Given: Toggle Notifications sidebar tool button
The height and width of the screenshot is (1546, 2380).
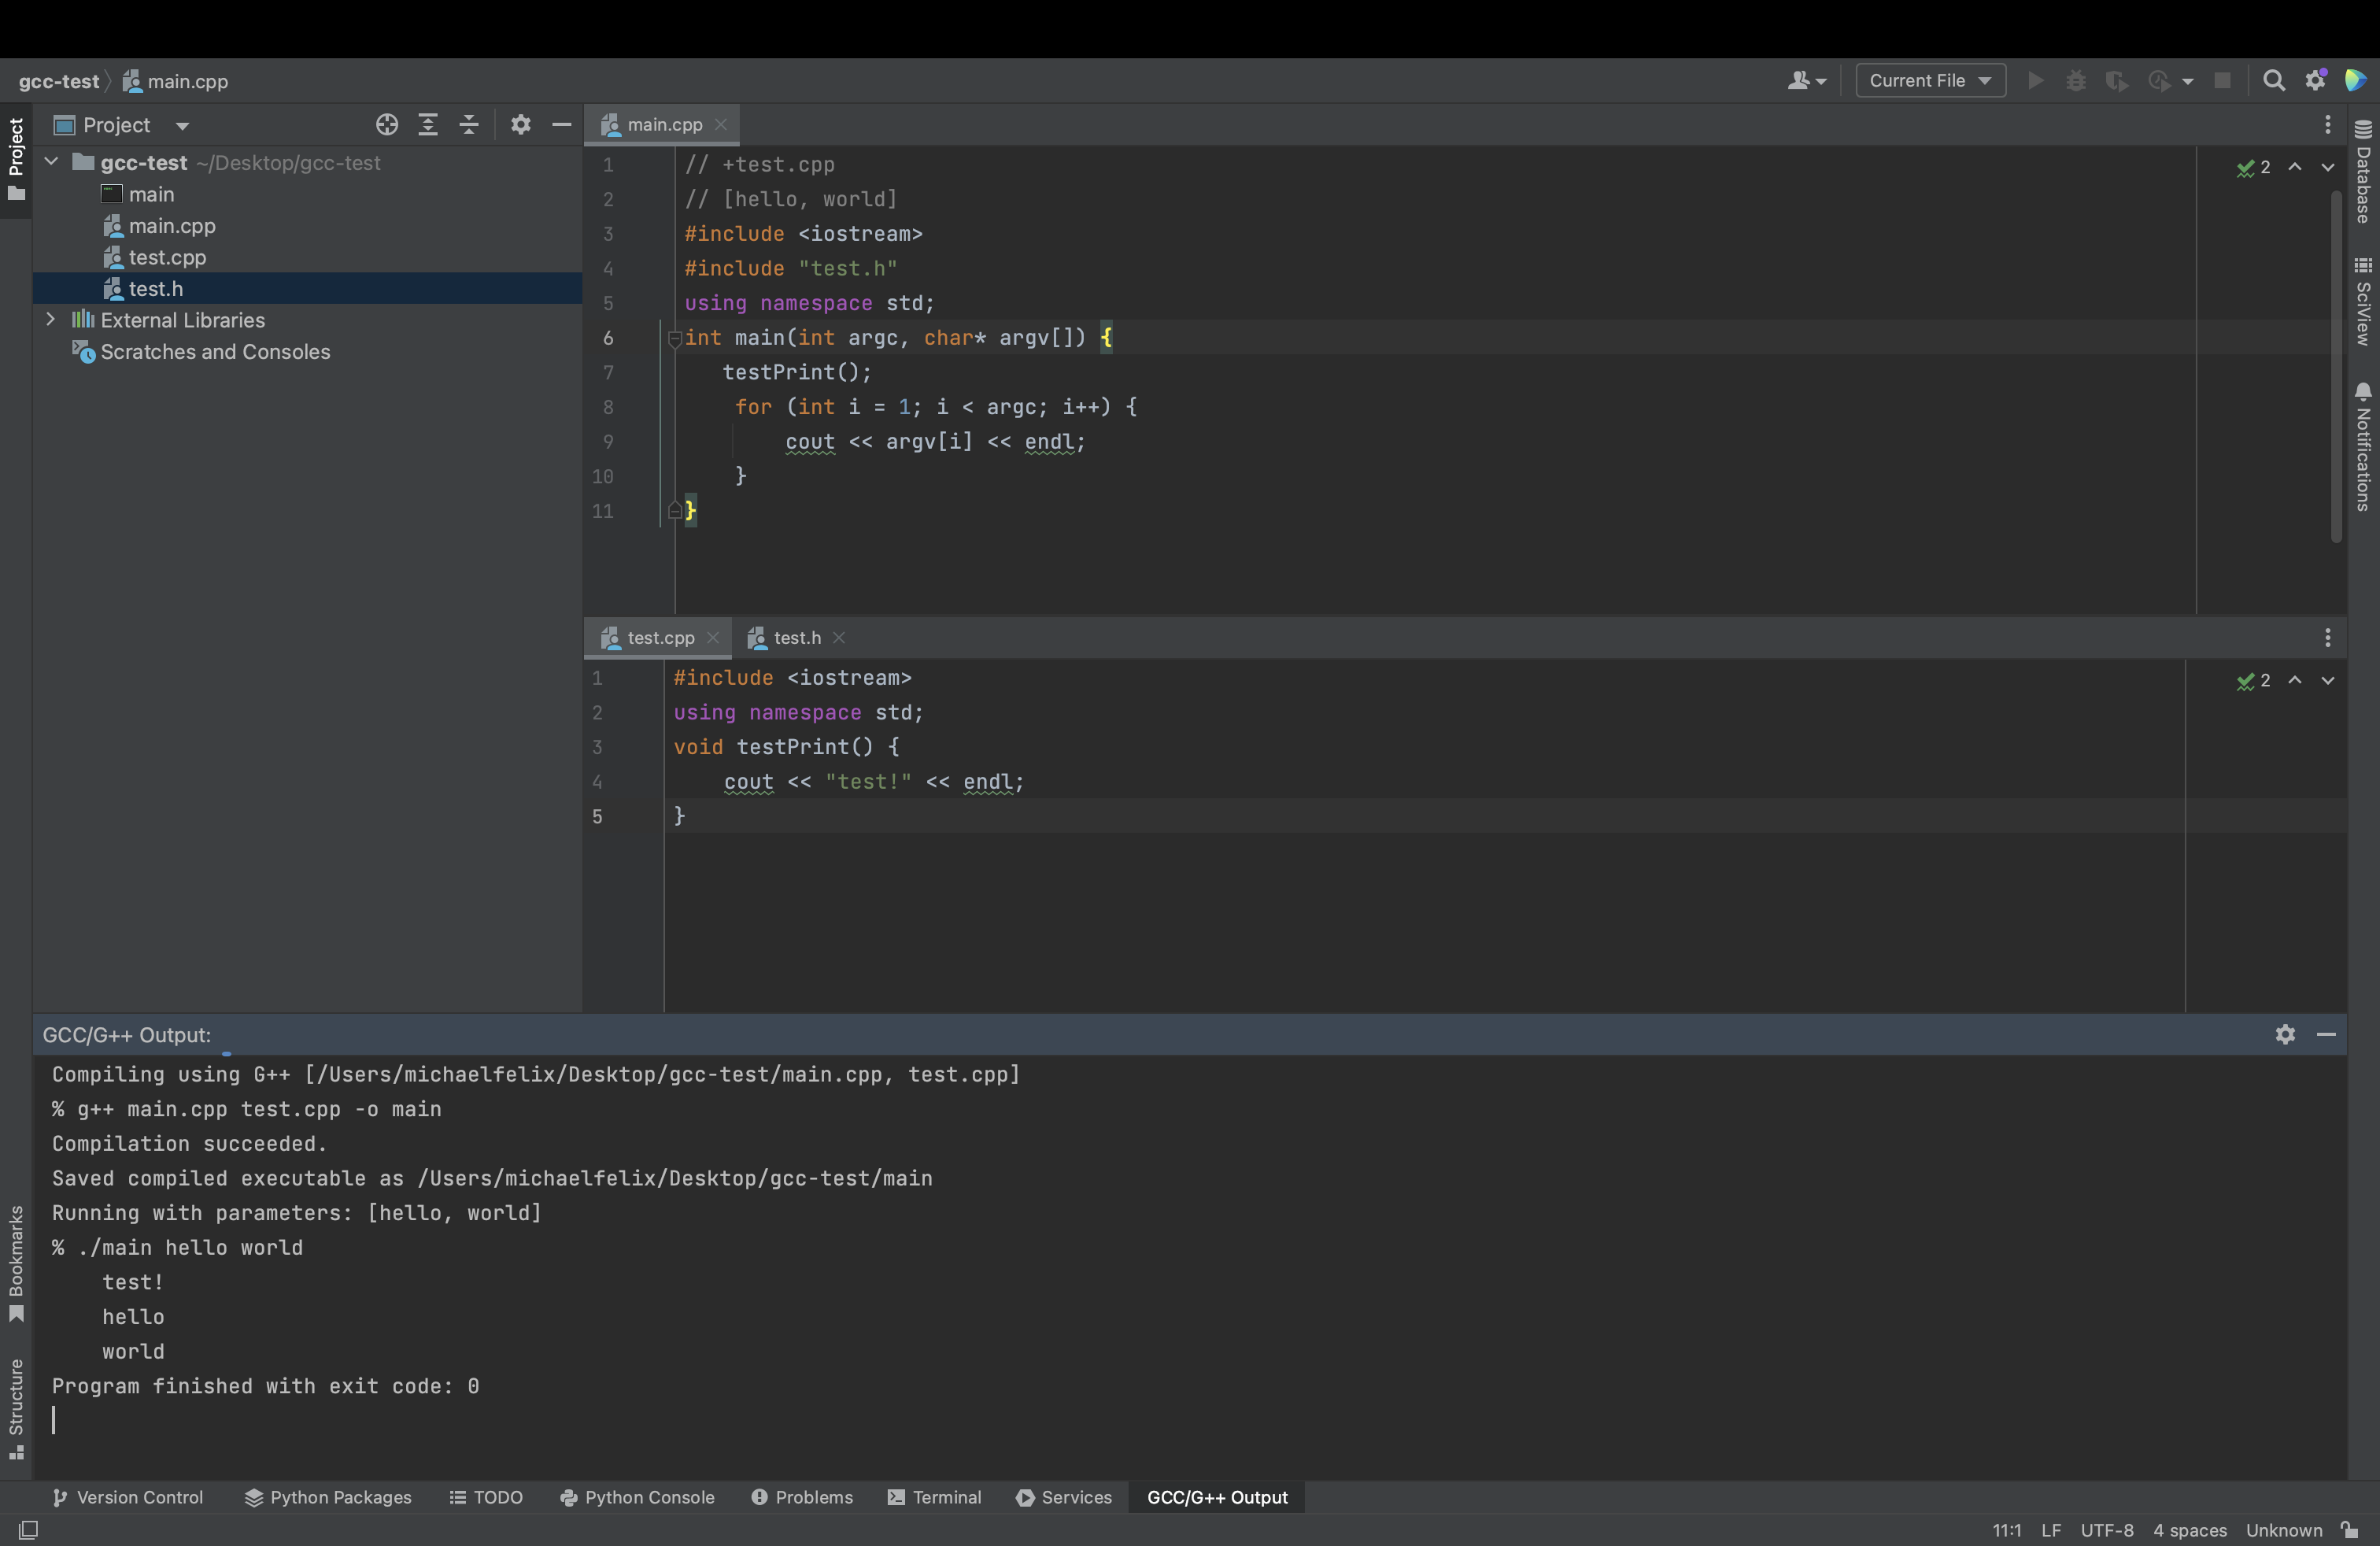Looking at the screenshot, I should coord(2363,447).
